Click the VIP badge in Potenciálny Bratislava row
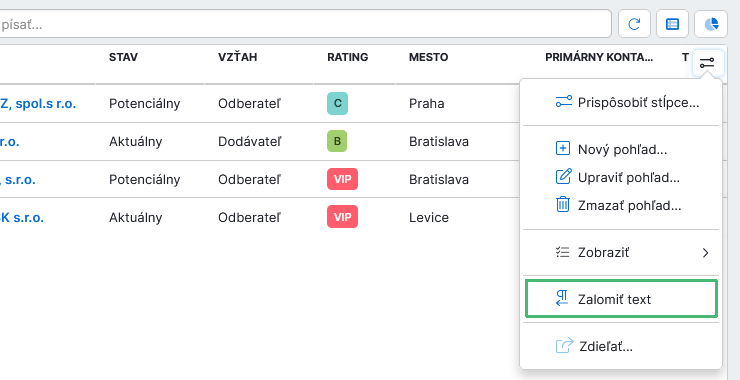740x380 pixels. pyautogui.click(x=343, y=179)
